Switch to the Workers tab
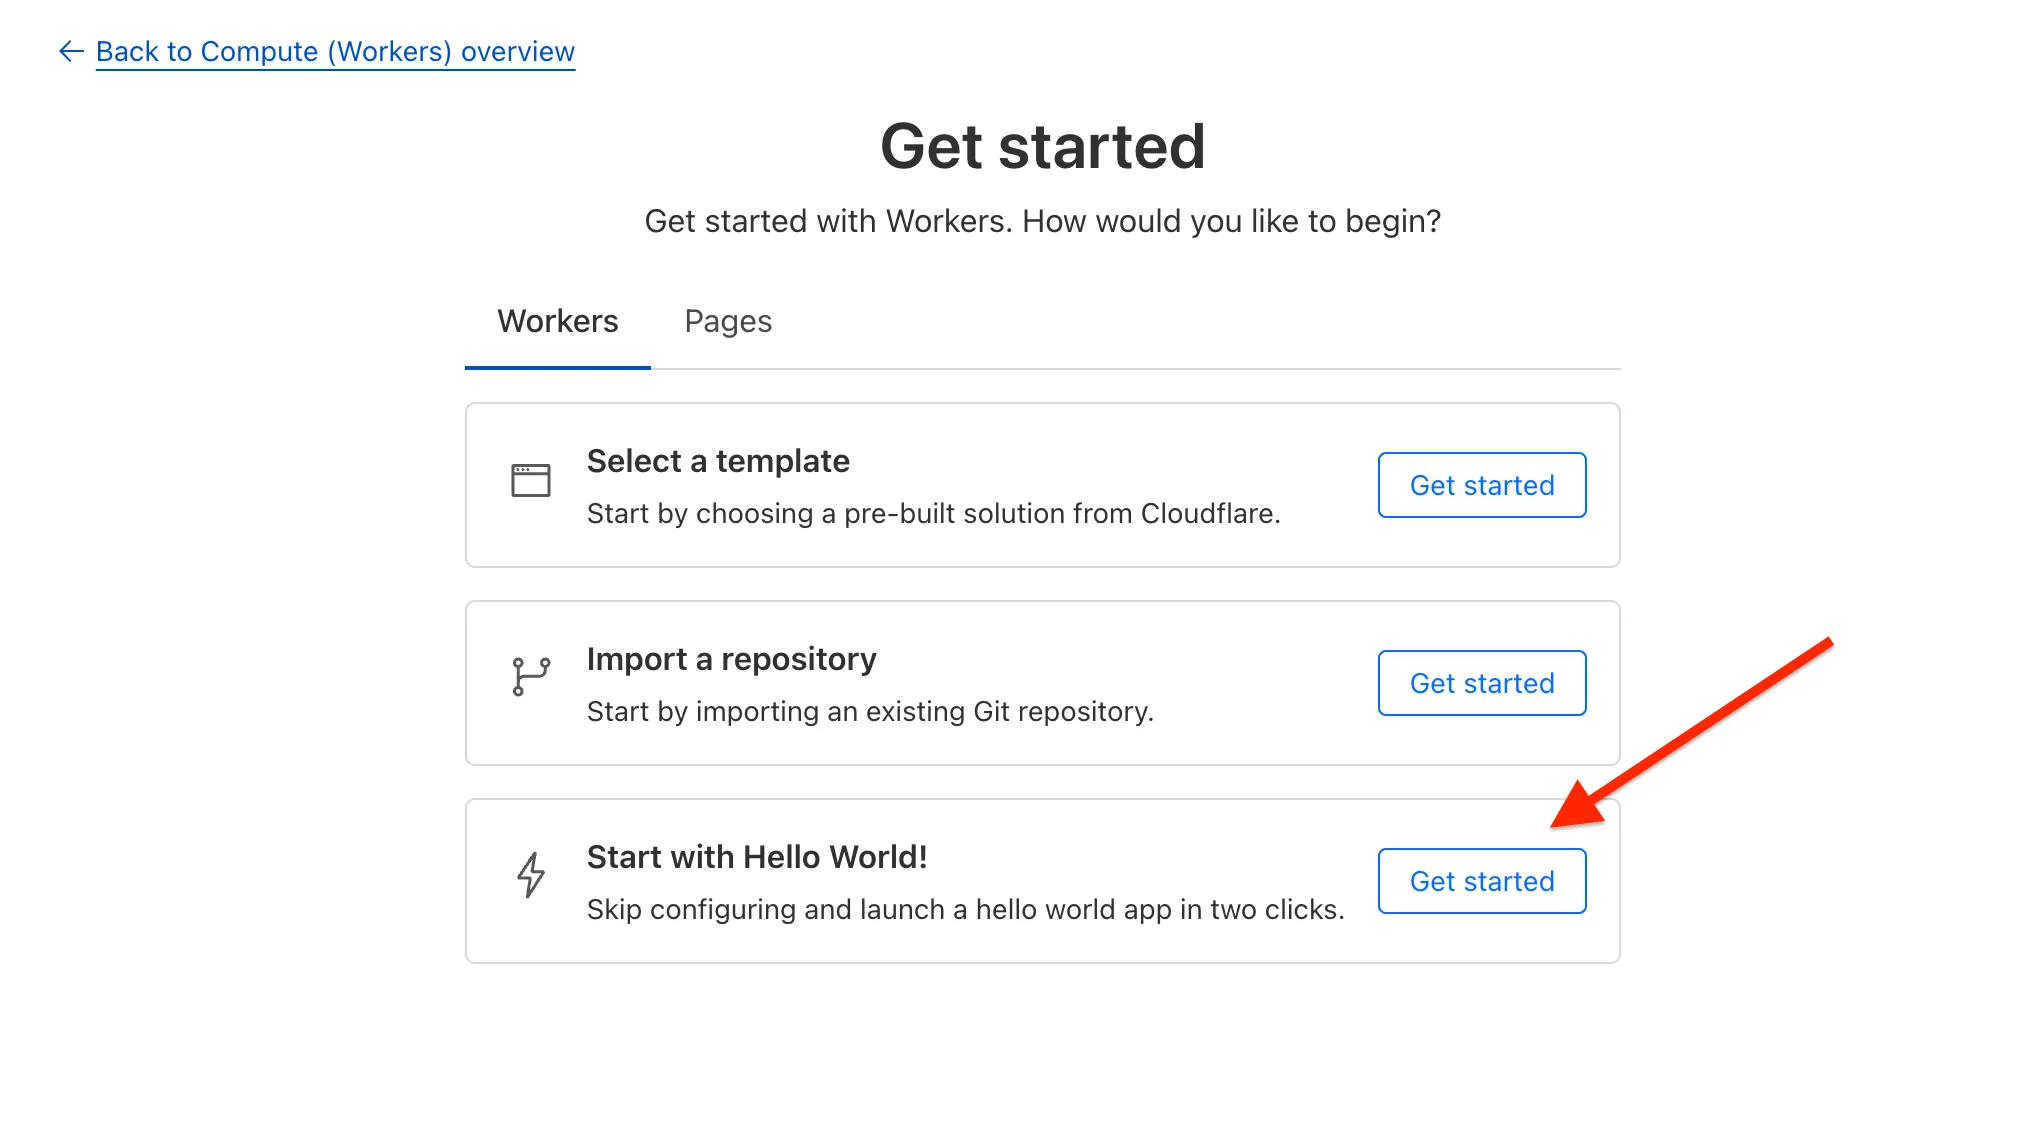This screenshot has width=2036, height=1134. pos(558,321)
